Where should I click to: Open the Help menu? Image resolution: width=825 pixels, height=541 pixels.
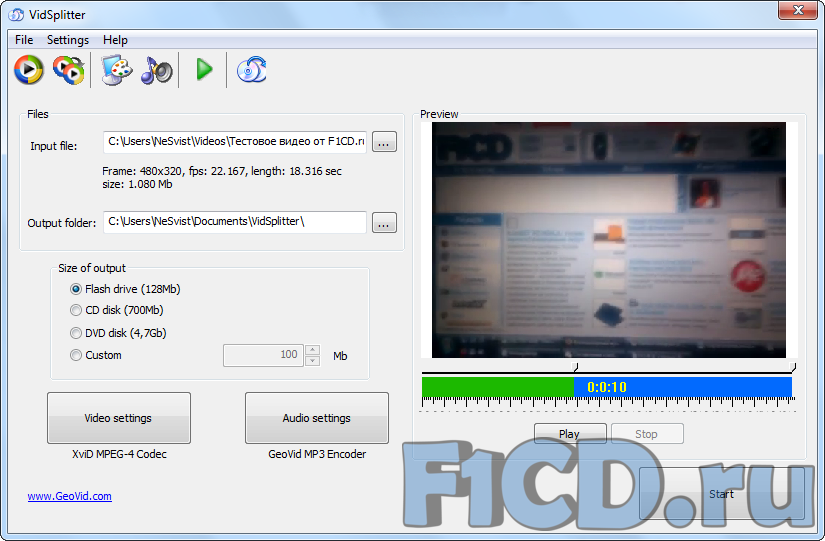pyautogui.click(x=115, y=40)
